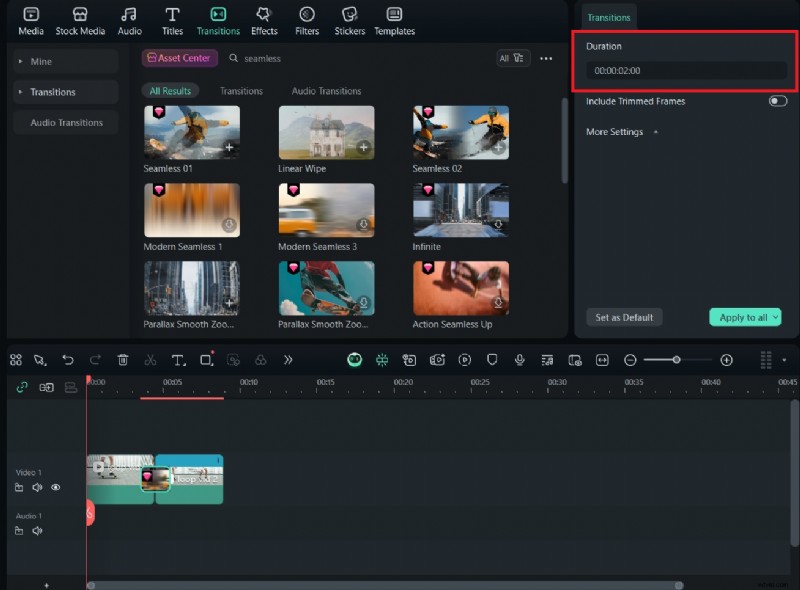
Task: Select the Titles panel
Action: click(x=172, y=20)
